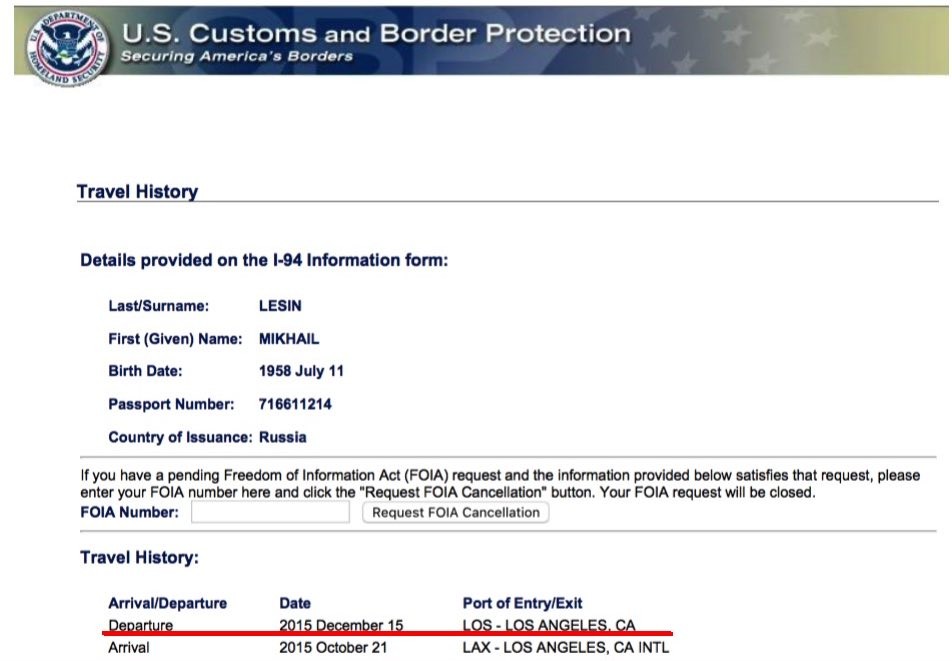Click the LOS - LOS ANGELES, CA port entry
The height and width of the screenshot is (661, 952).
click(549, 626)
